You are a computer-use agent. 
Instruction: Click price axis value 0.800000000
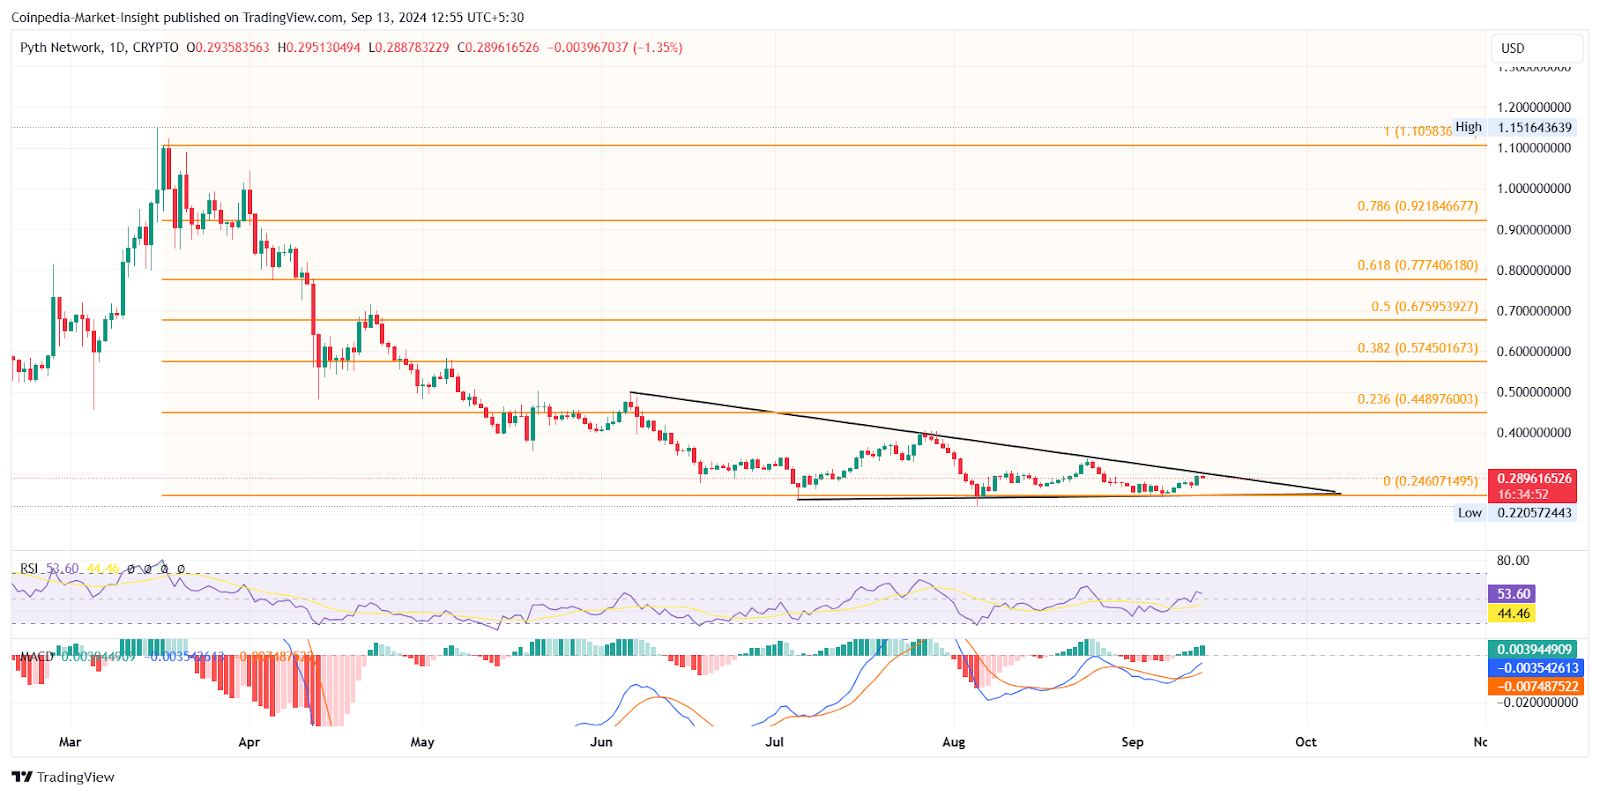[x=1534, y=271]
